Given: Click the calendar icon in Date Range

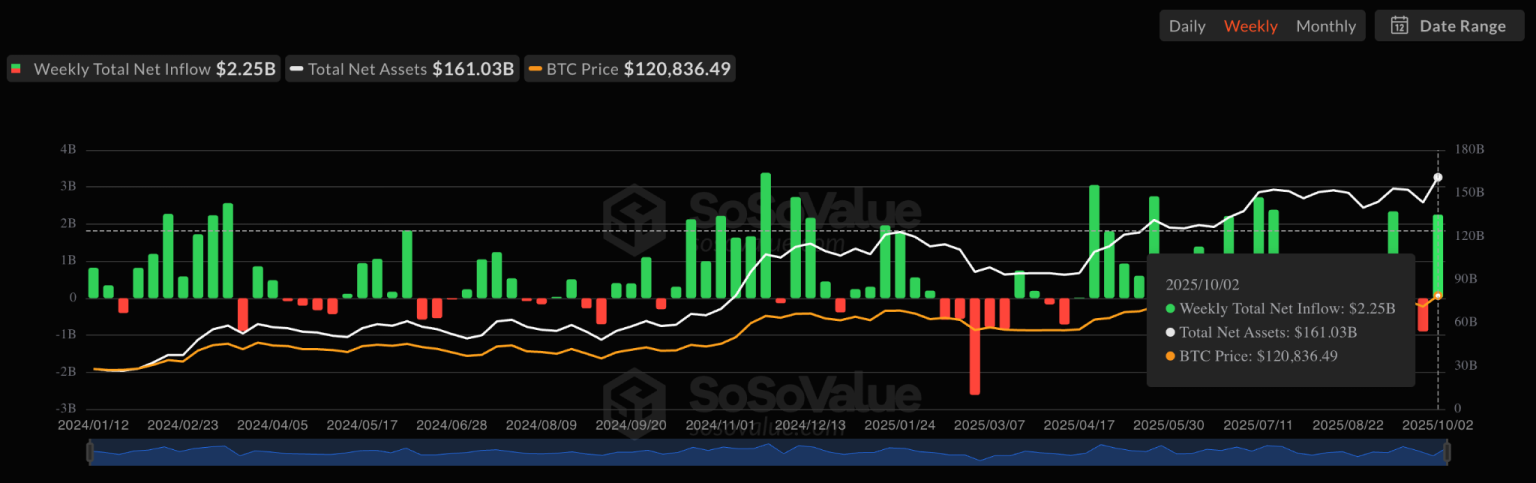Looking at the screenshot, I should (x=1400, y=26).
